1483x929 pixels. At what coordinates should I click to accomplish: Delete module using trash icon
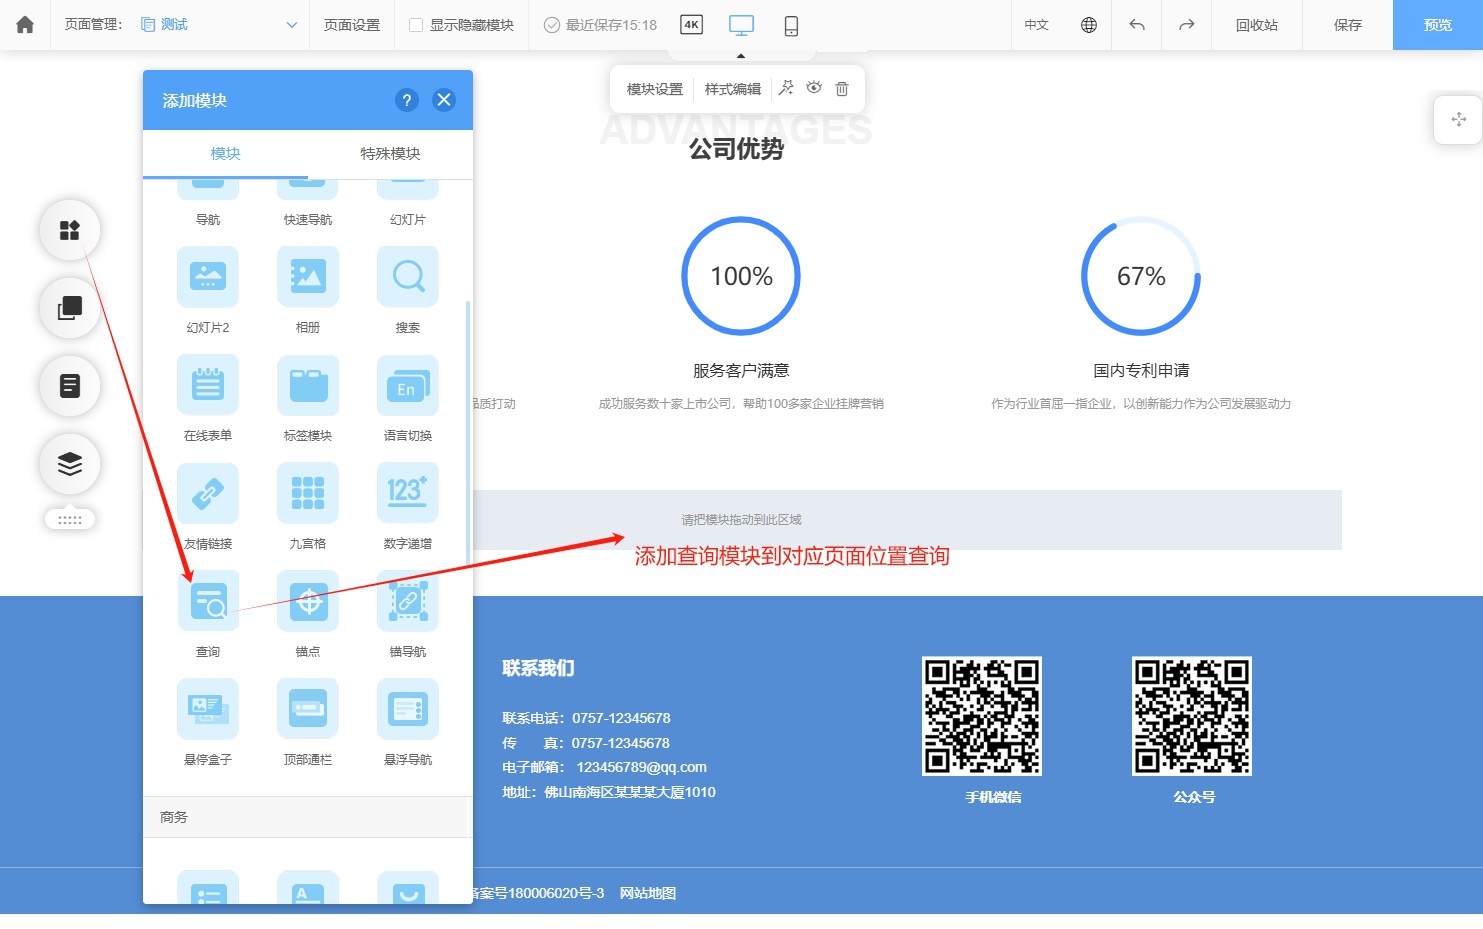pyautogui.click(x=842, y=89)
